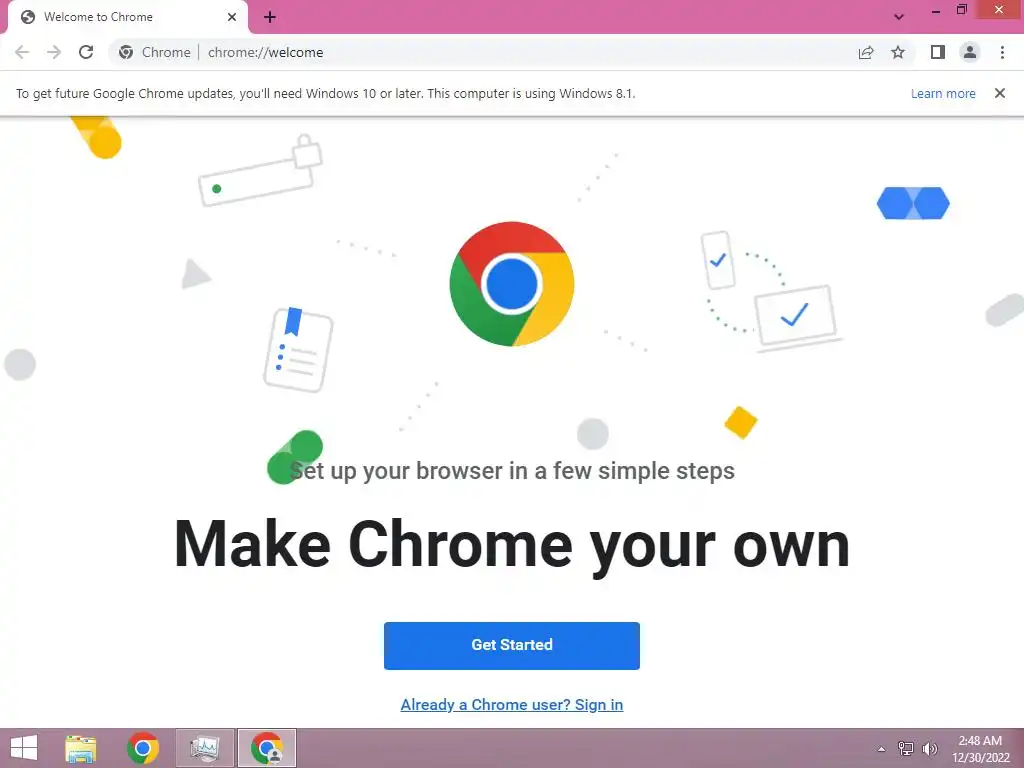
Task: Click the browser forward arrow
Action: click(x=54, y=52)
